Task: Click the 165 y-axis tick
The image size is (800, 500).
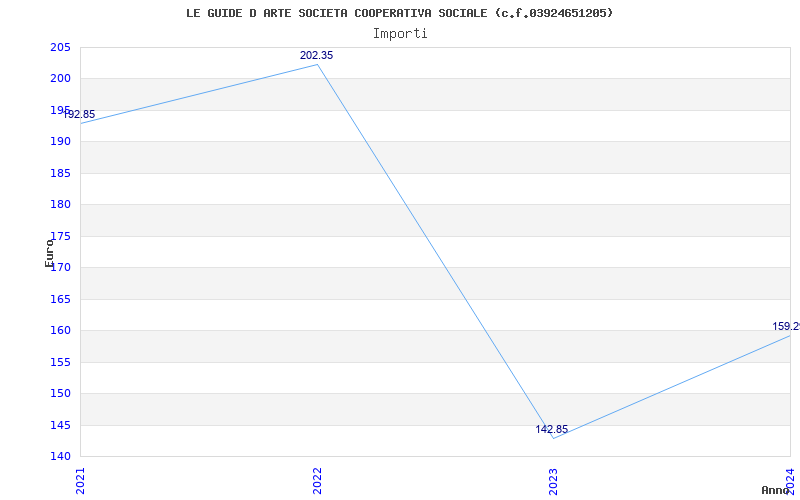Action: click(60, 299)
